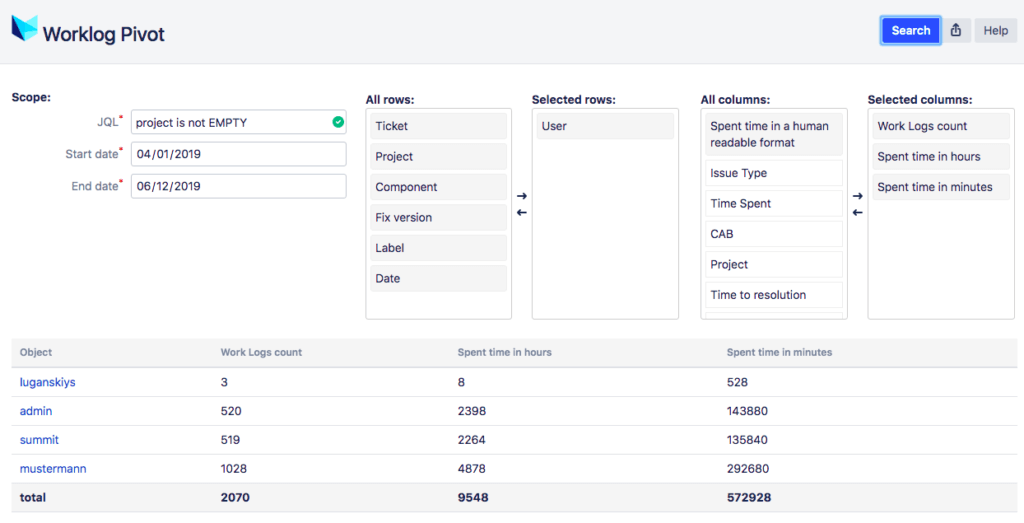Screen dimensions: 1024x523
Task: Click total hours value 9548
Action: click(x=473, y=498)
